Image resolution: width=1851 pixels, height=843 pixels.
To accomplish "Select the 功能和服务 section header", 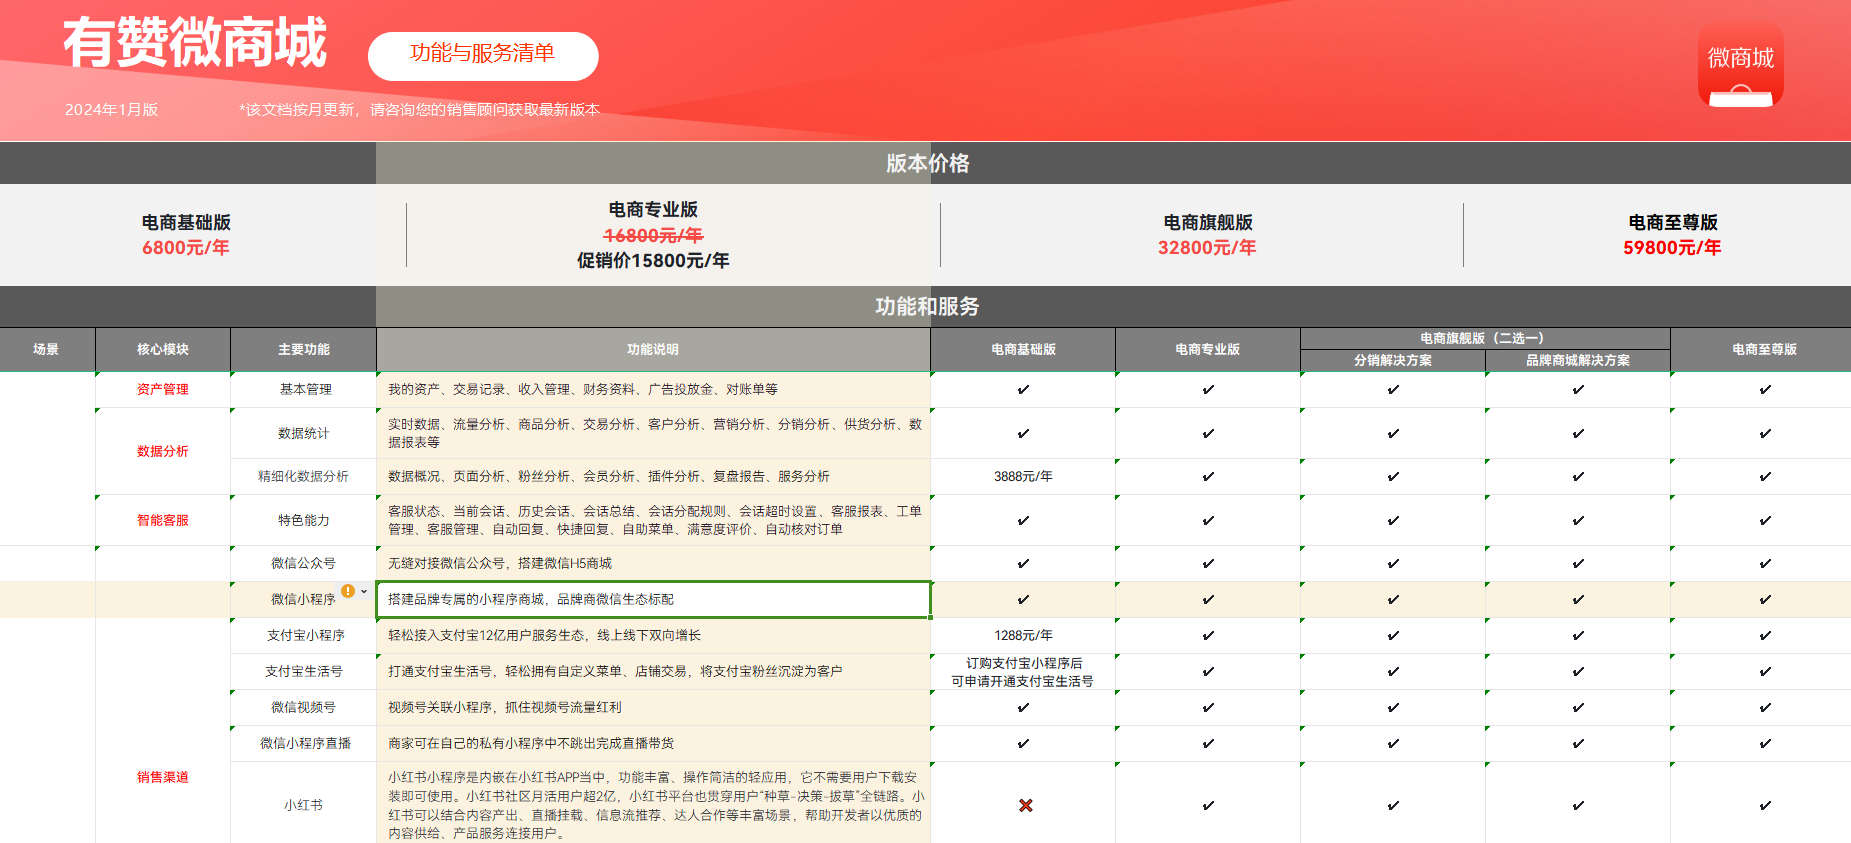I will [x=927, y=306].
